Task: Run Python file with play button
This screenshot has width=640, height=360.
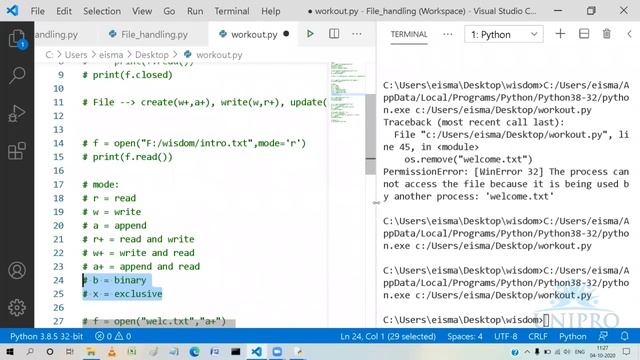Action: click(310, 34)
